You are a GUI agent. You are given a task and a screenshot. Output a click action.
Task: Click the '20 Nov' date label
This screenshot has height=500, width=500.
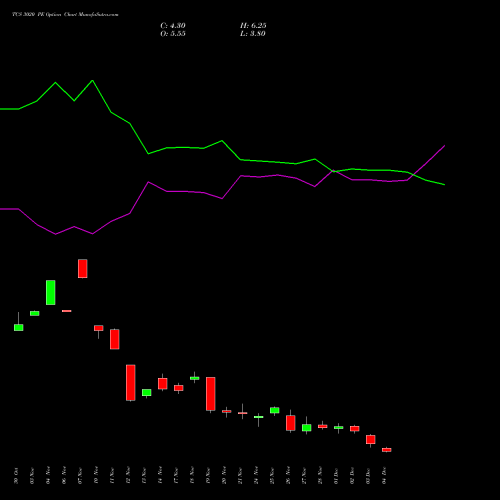point(224,476)
